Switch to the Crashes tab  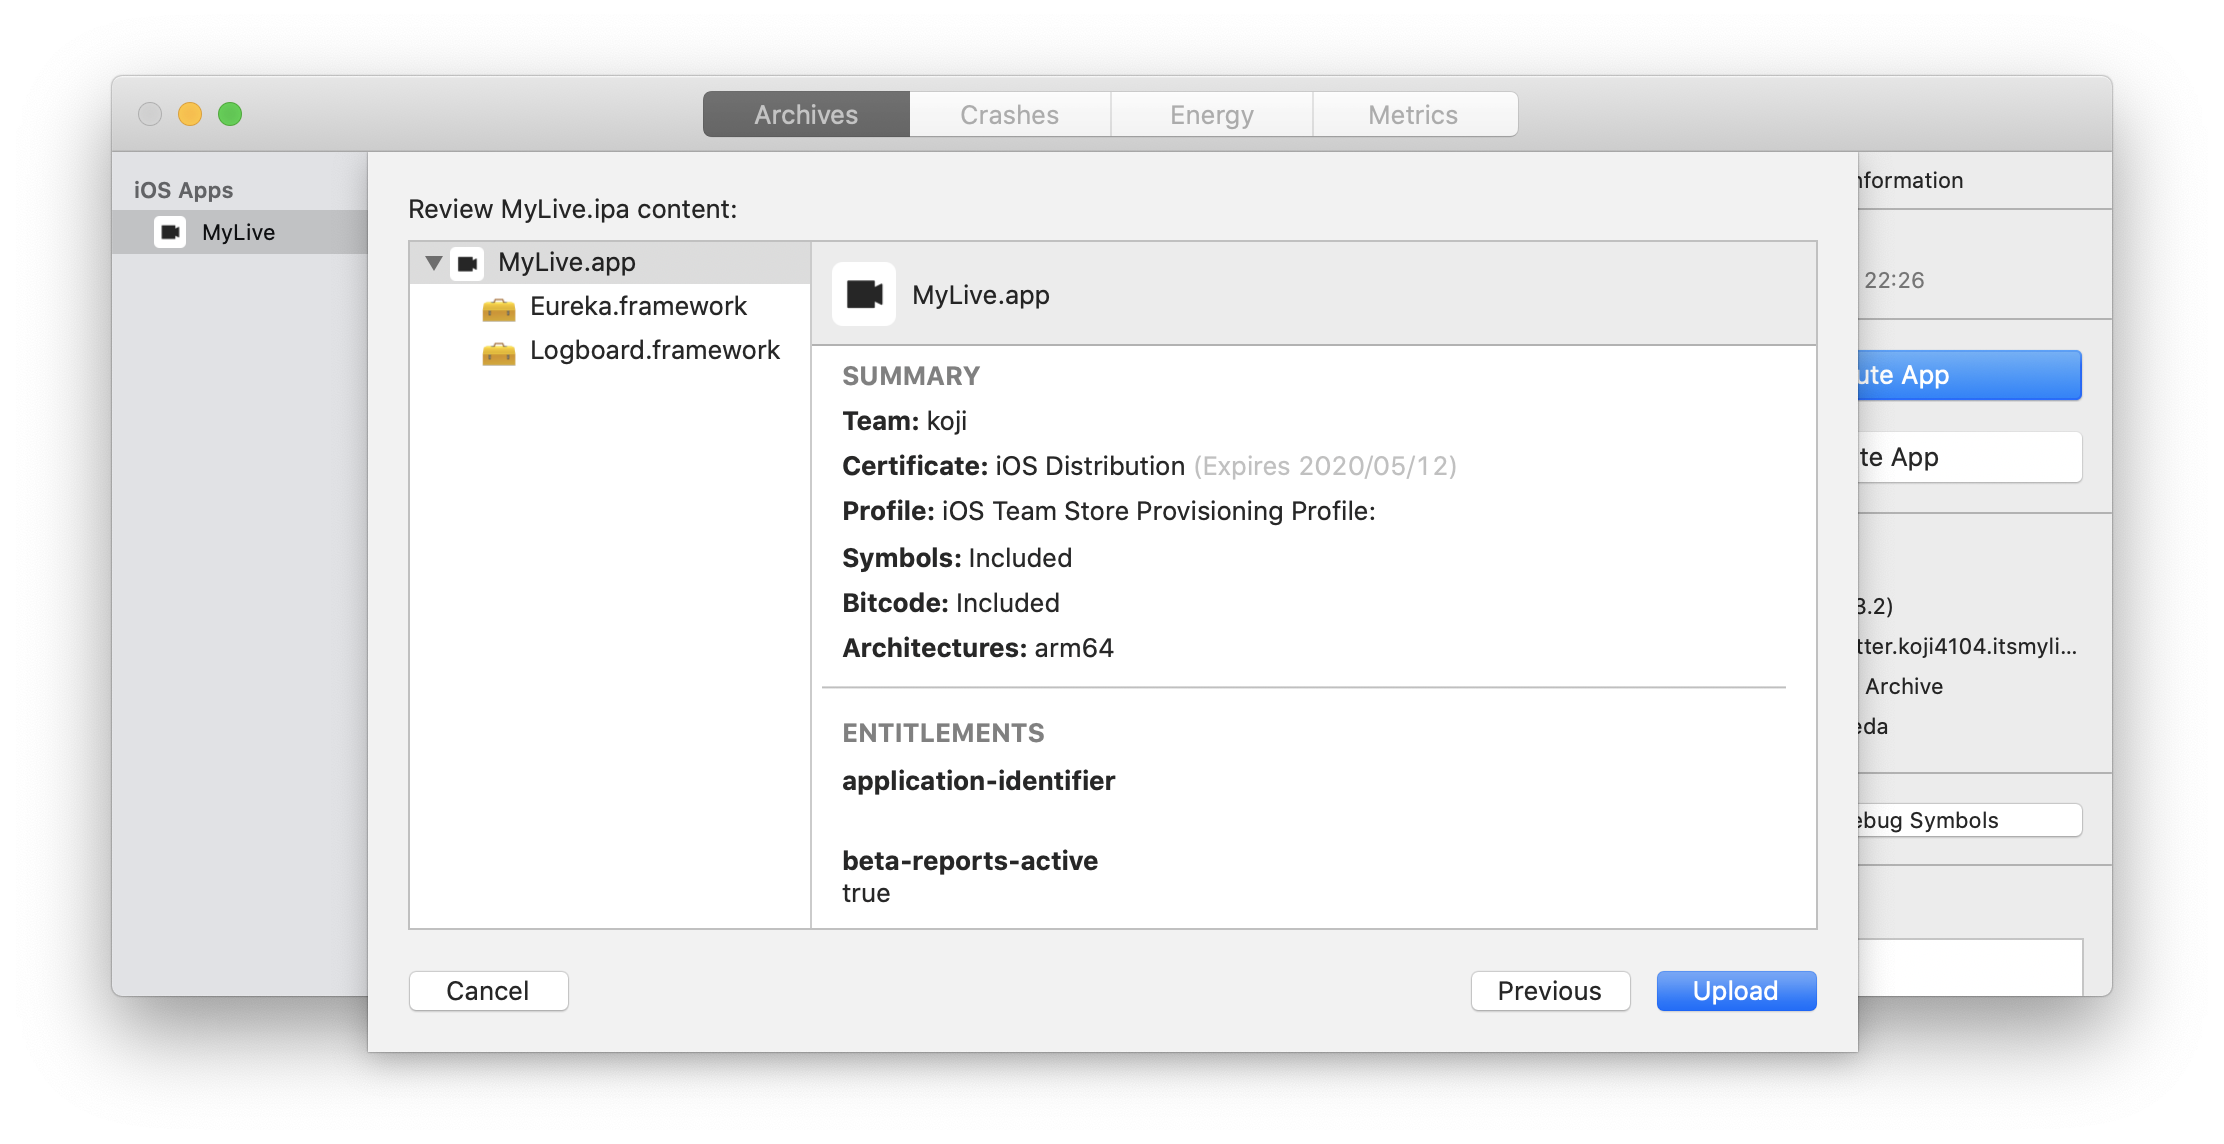1009,115
